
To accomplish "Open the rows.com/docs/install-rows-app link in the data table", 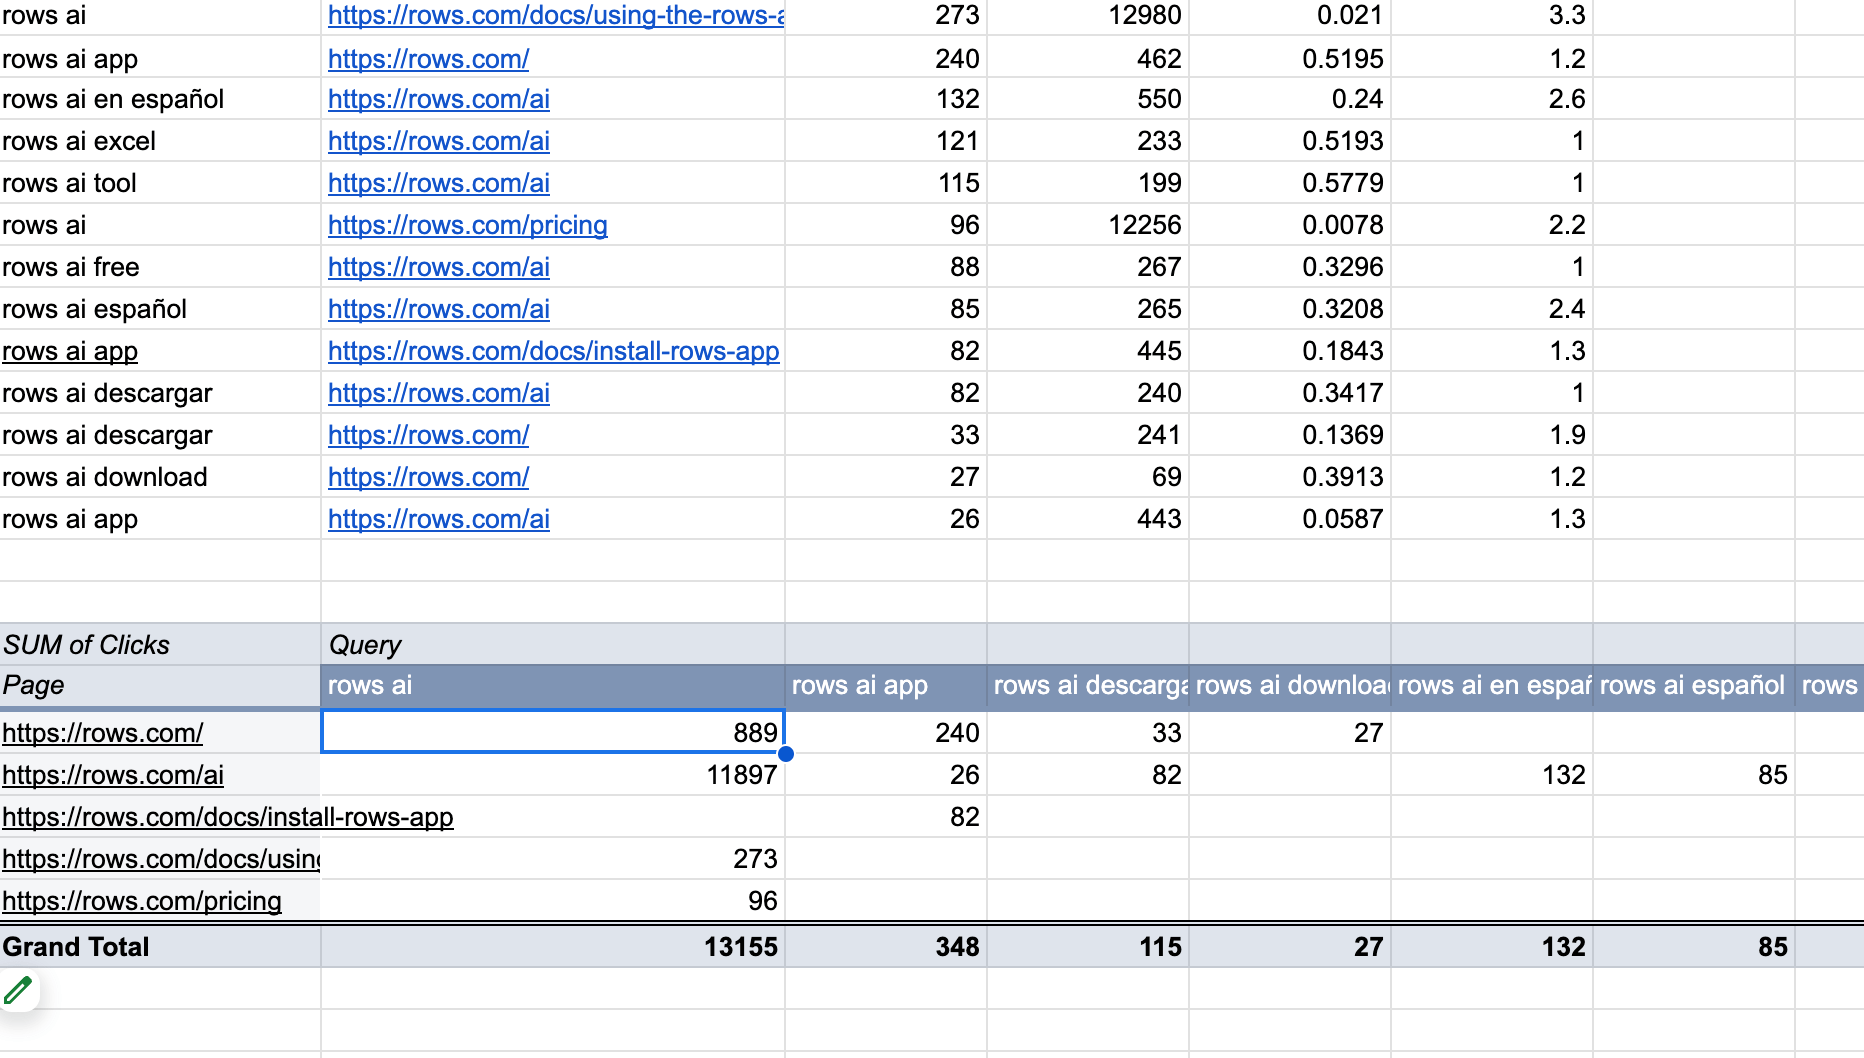I will [553, 351].
